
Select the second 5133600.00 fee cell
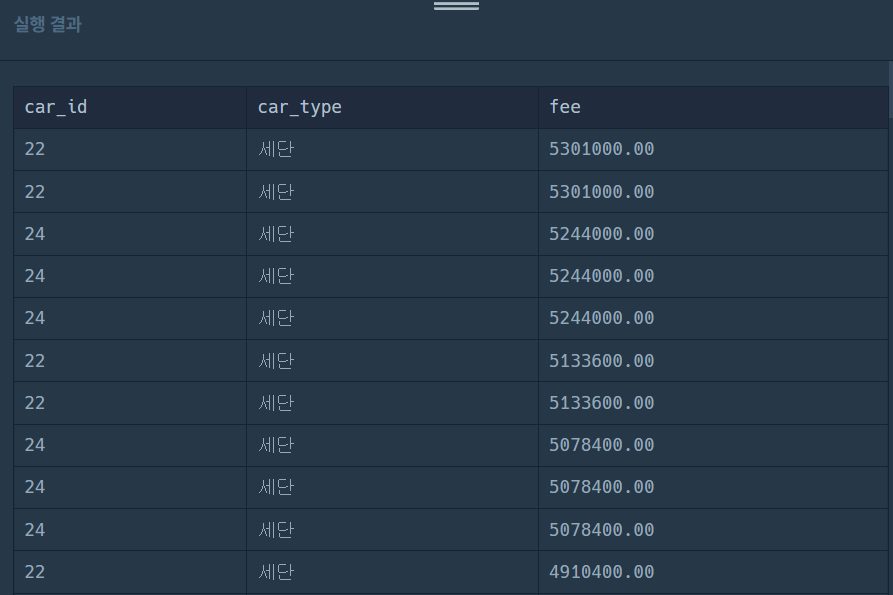pos(601,403)
